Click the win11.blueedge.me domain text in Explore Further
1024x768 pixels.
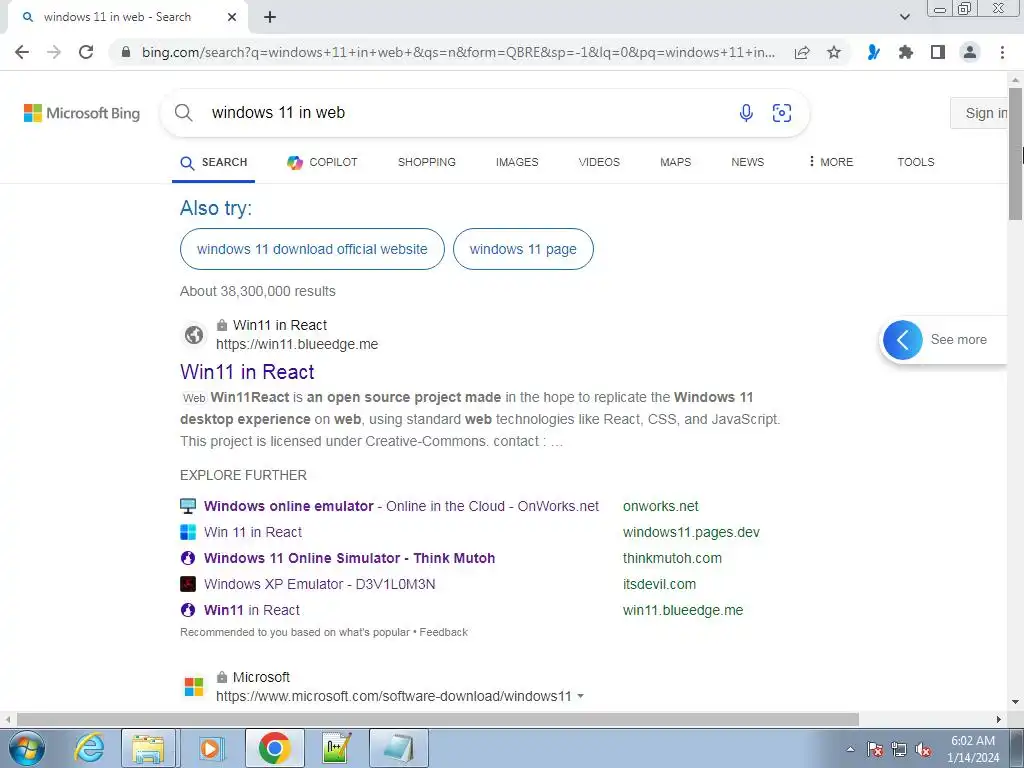[682, 611]
